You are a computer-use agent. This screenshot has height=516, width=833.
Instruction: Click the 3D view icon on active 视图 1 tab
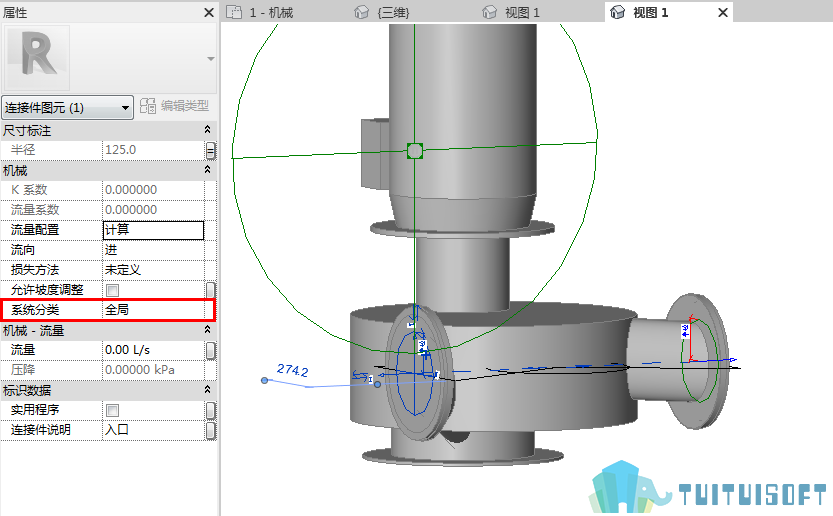coord(617,12)
